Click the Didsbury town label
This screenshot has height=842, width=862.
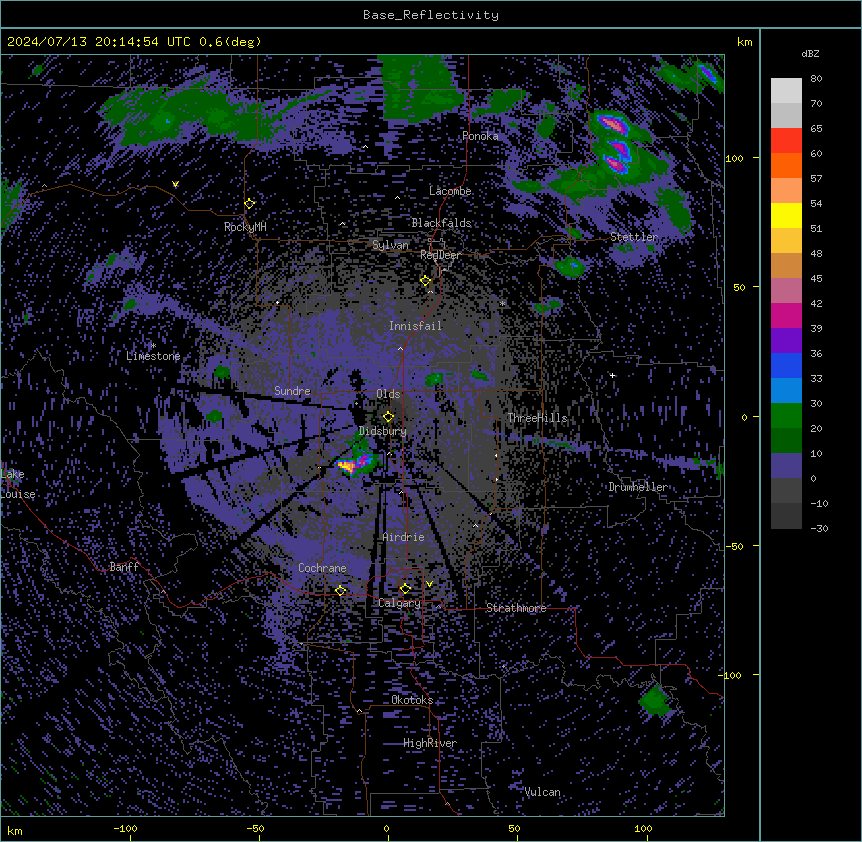click(x=383, y=431)
